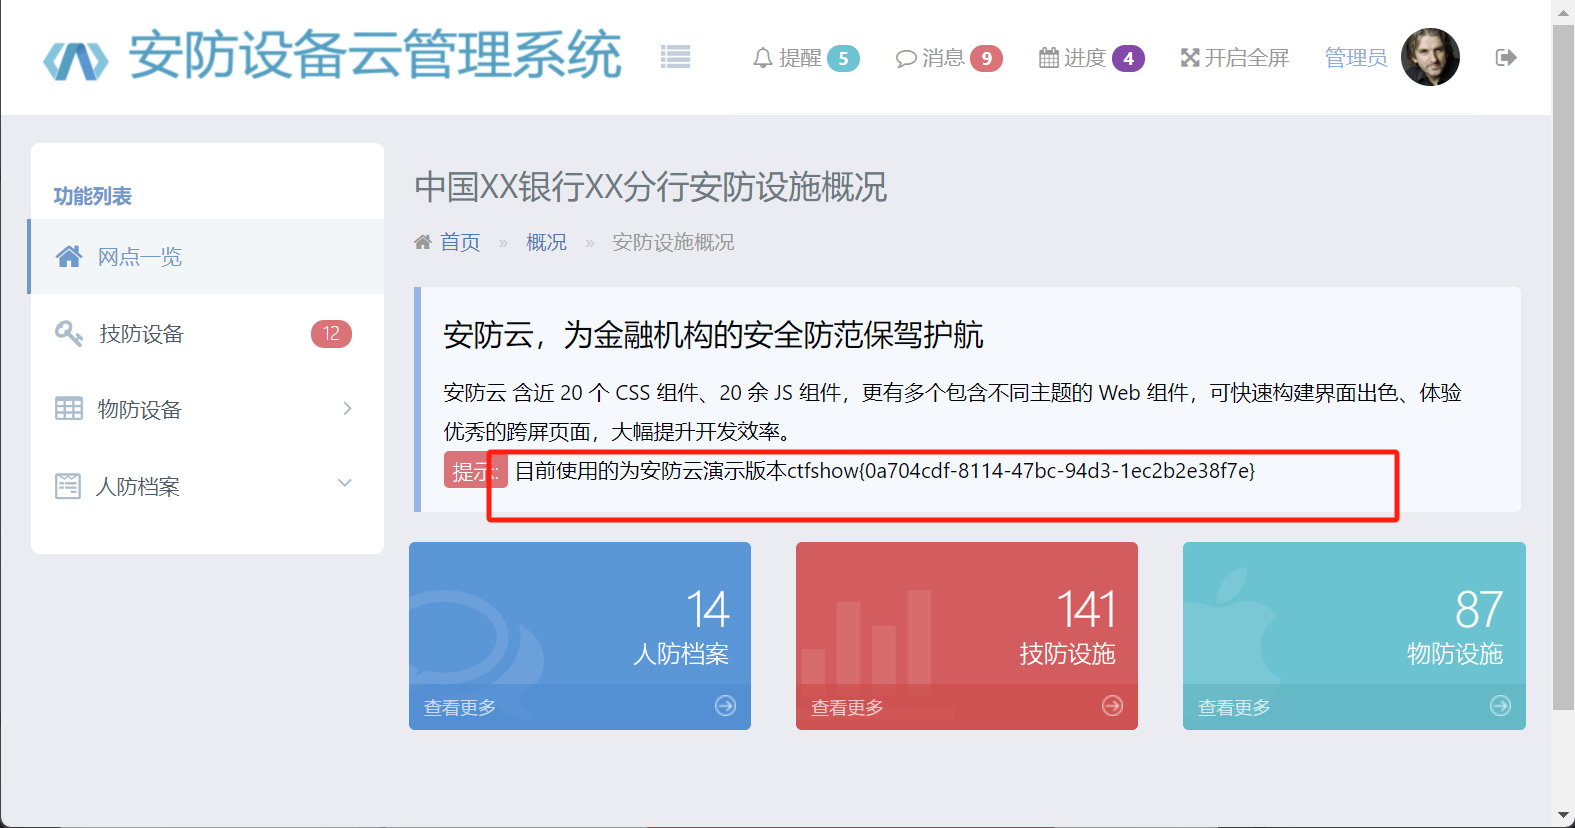1575x828 pixels.
Task: Click the 14 count on 人防档案 card
Action: tap(708, 609)
